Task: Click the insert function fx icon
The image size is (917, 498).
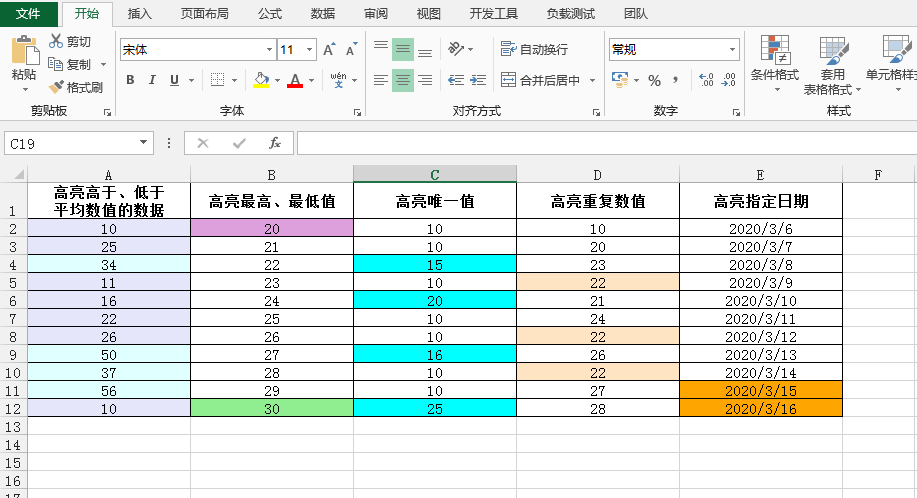Action: tap(274, 143)
